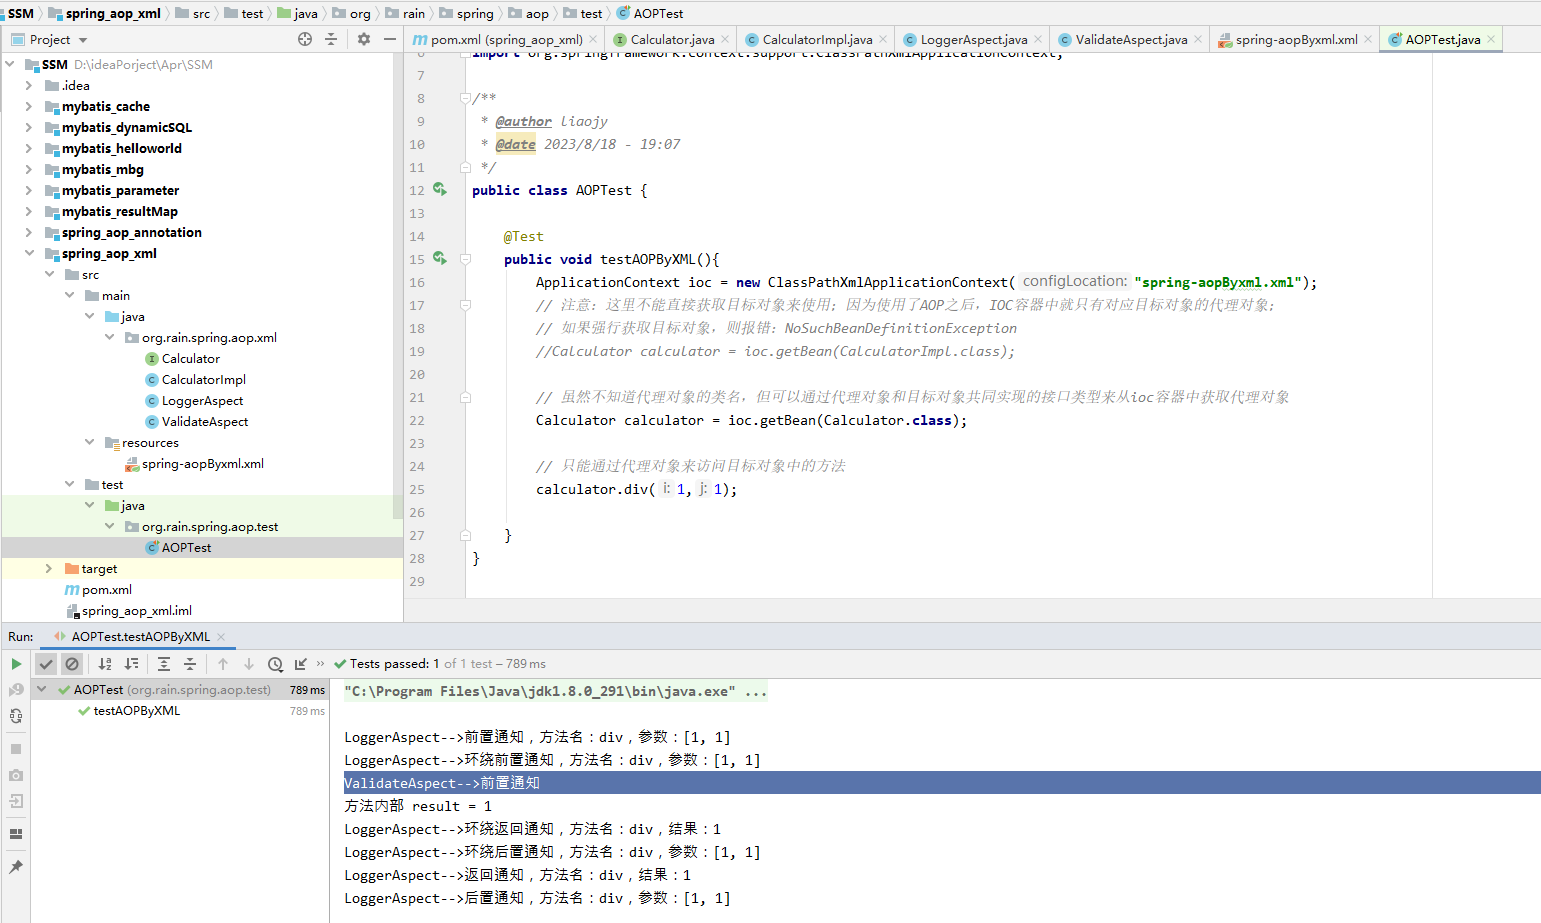Fold the Javadoc comment block at line 8
Viewport: 1541px width, 923px height.
point(465,98)
